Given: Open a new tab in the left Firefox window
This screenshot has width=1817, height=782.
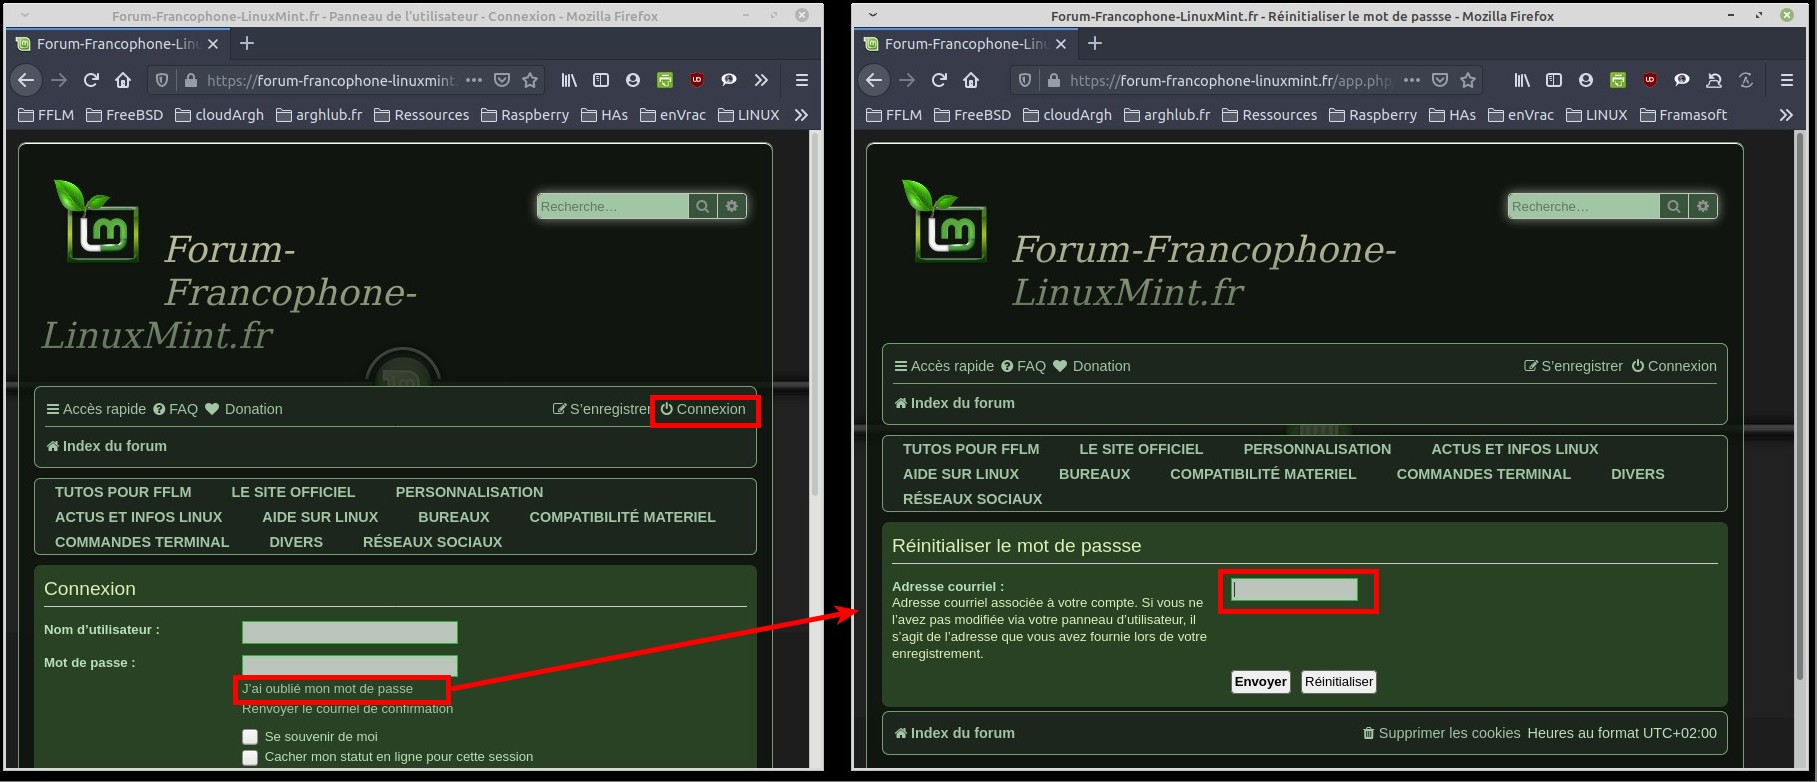Looking at the screenshot, I should pyautogui.click(x=247, y=43).
